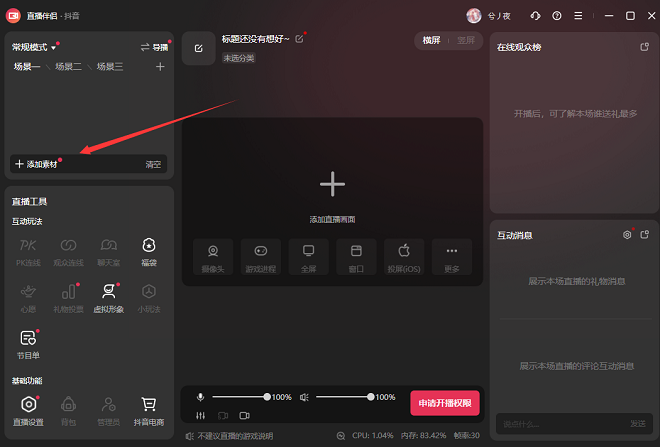Click the 说点什么 message input field

coord(562,424)
